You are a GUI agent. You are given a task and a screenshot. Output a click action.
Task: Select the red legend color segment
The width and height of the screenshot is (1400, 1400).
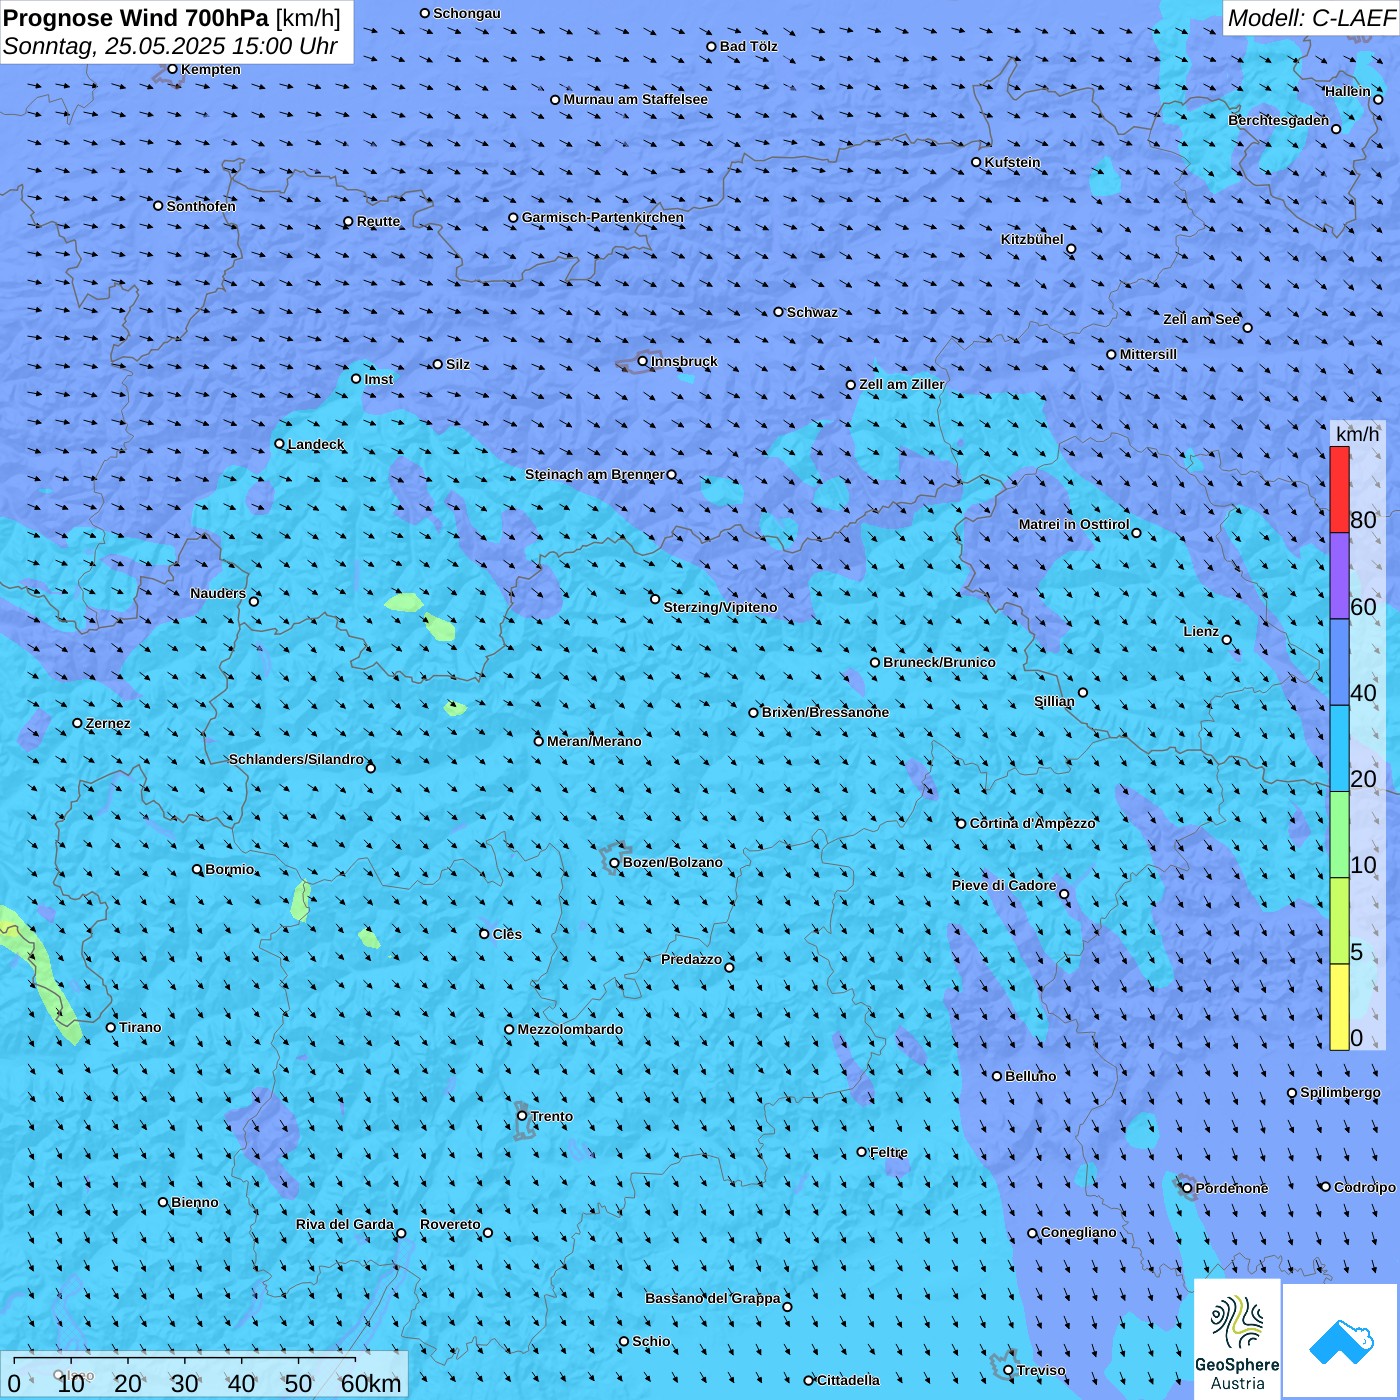click(x=1339, y=489)
